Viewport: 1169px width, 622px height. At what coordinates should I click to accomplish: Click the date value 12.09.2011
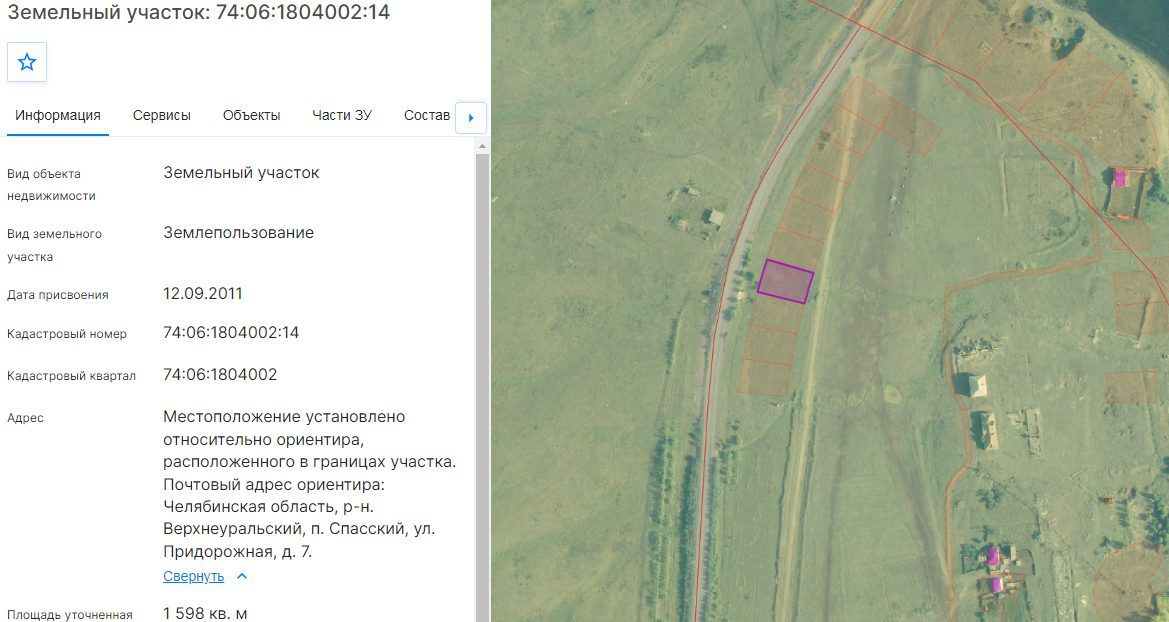[x=203, y=293]
